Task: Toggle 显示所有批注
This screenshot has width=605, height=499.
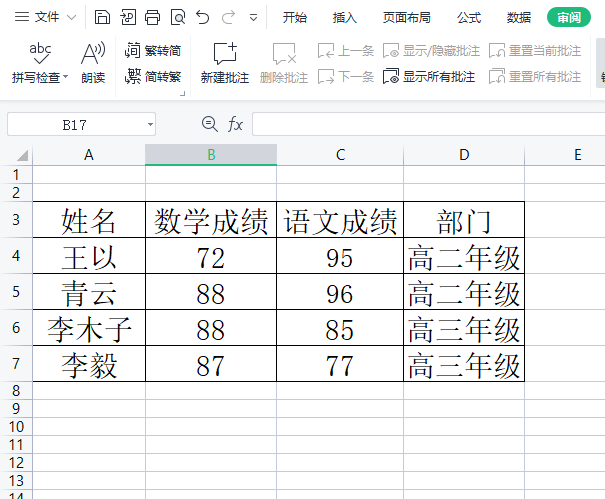Action: click(429, 76)
